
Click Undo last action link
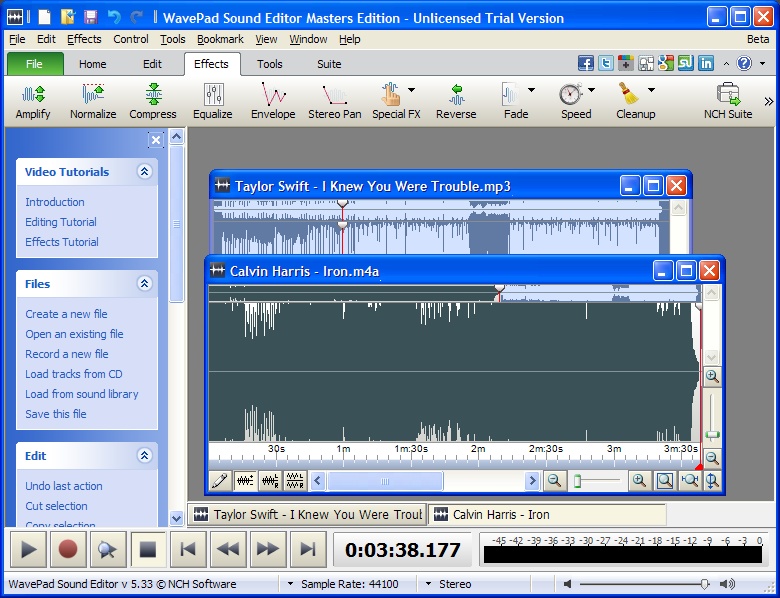click(64, 486)
